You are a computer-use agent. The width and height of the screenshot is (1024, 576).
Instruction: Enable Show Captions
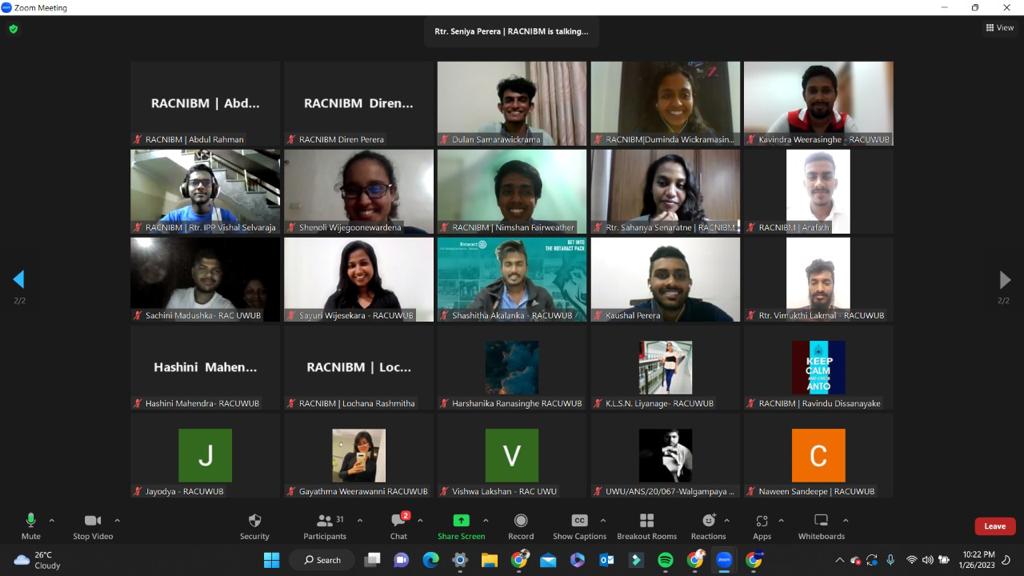[x=579, y=526]
